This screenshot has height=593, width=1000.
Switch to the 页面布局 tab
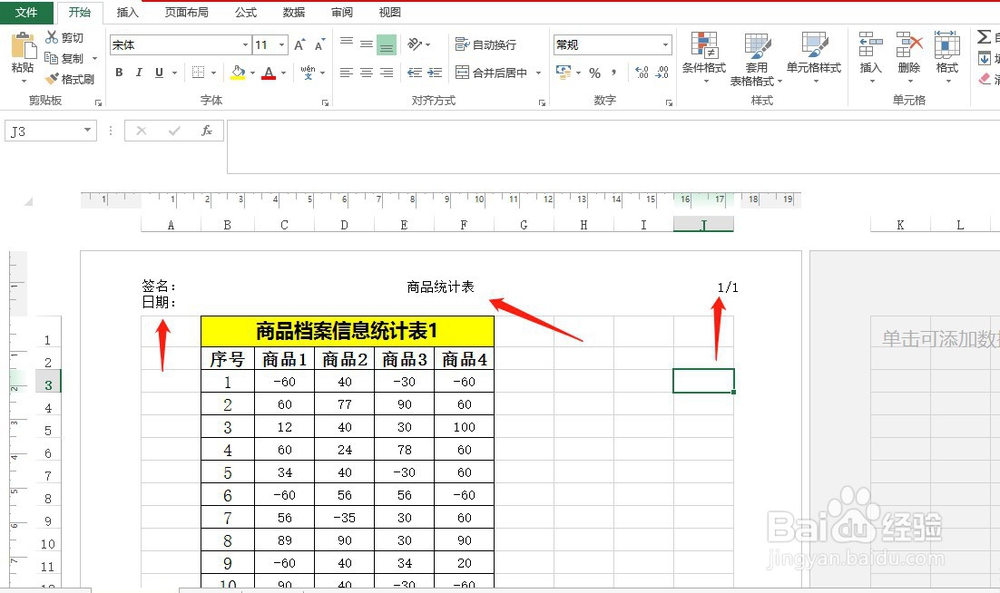coord(186,12)
